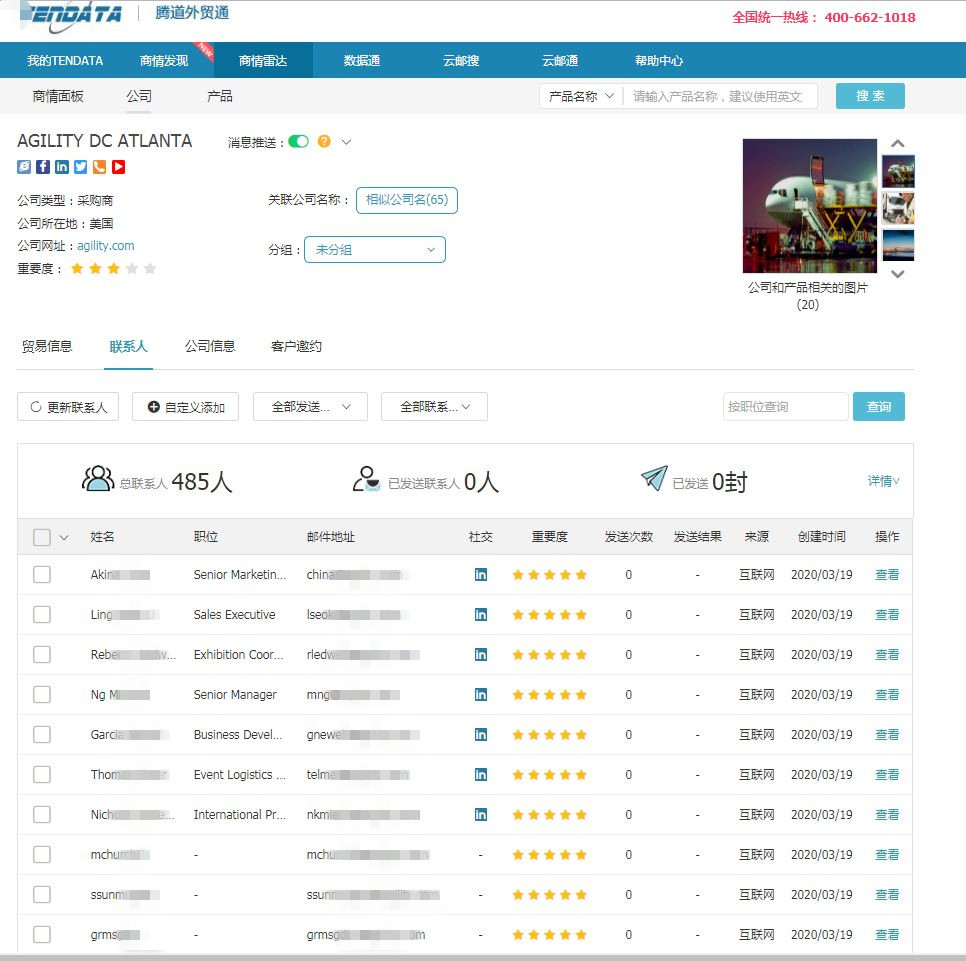Open LinkedIn profile for Exhibition Coor... row
The width and height of the screenshot is (966, 961).
[481, 654]
